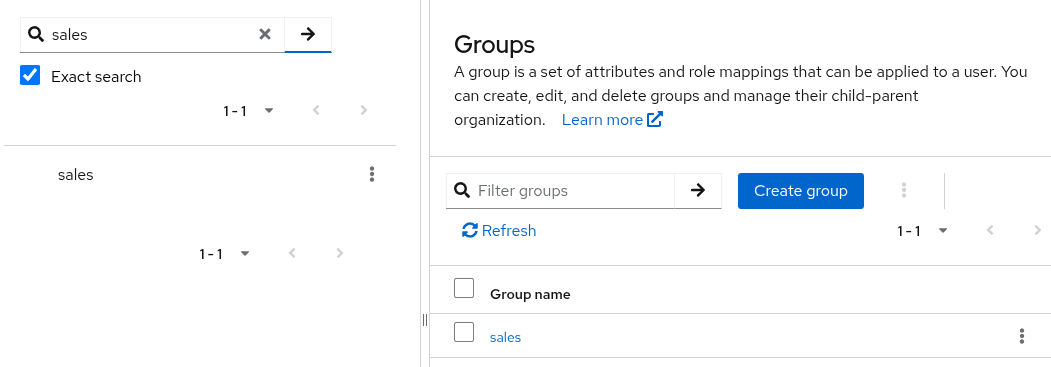Submit the Filter groups arrow button

point(698,191)
